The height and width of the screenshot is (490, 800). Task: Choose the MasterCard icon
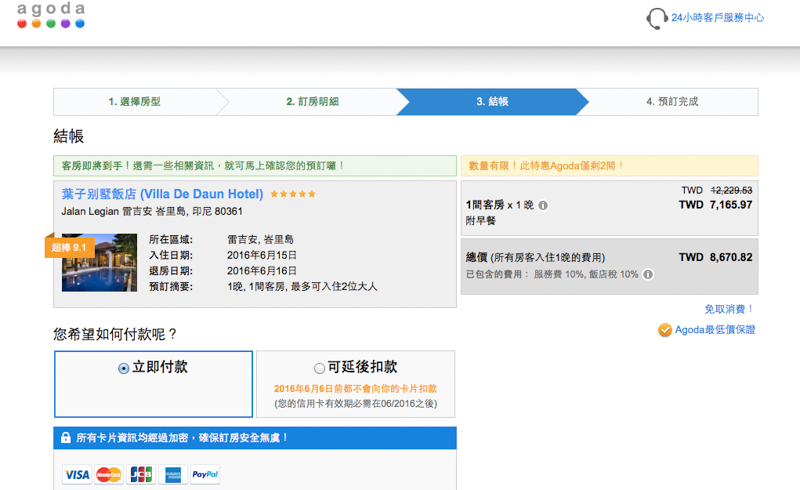(x=109, y=475)
